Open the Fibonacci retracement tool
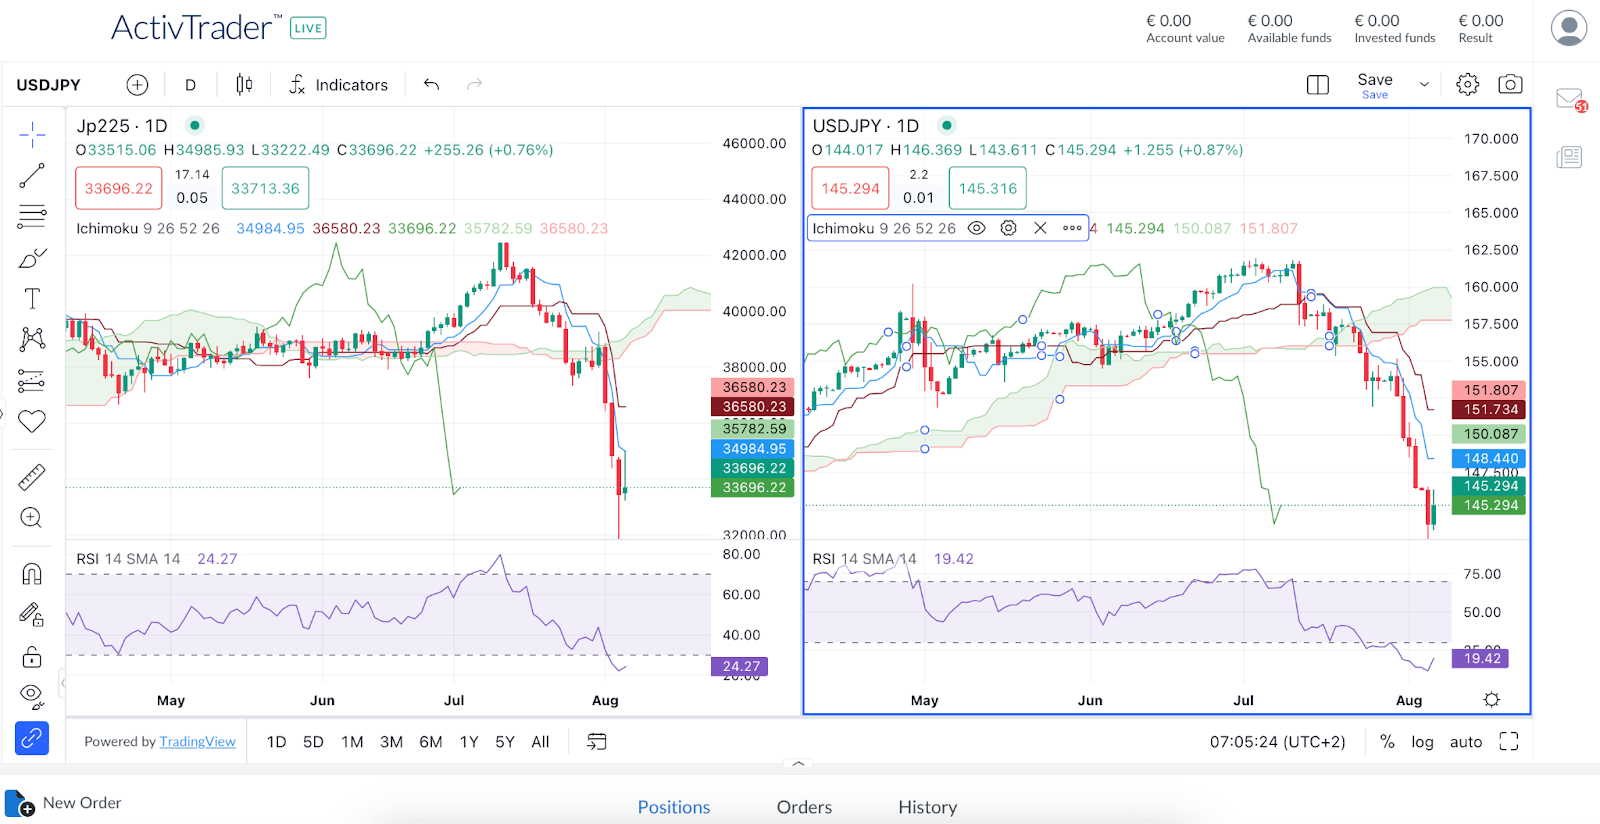Viewport: 1600px width, 824px height. click(x=32, y=216)
